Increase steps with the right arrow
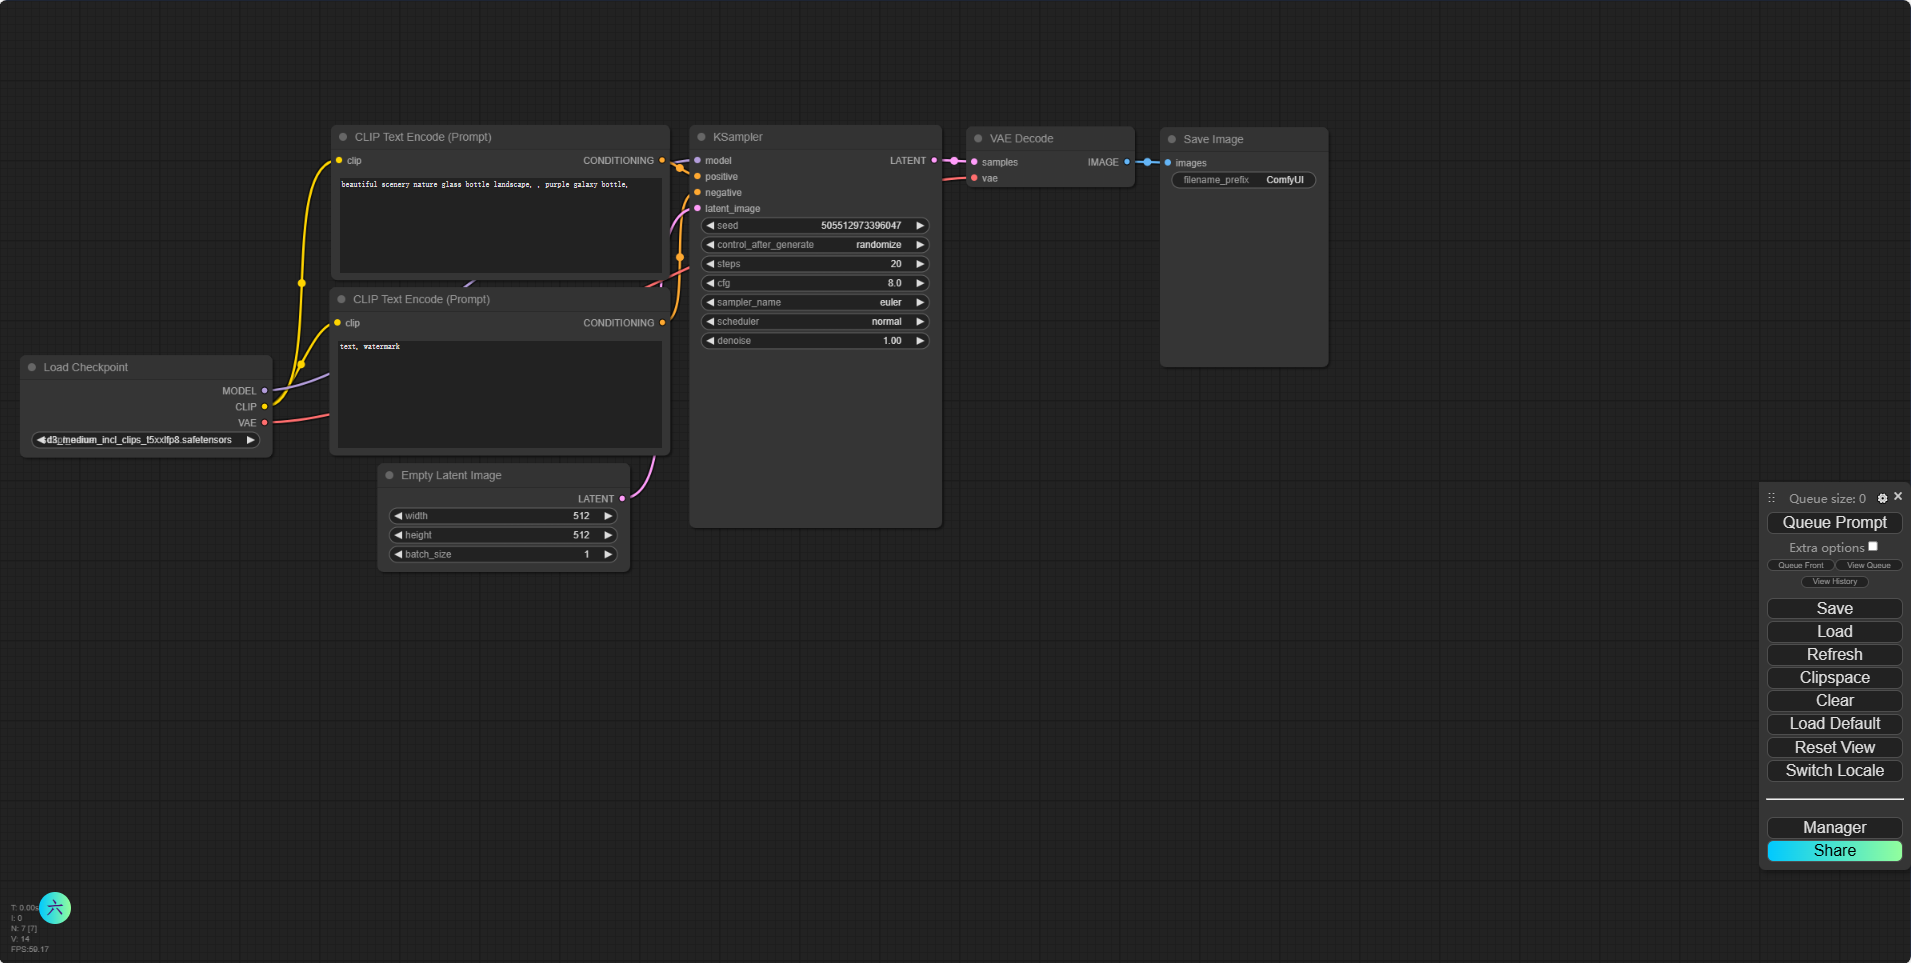Screen dimensions: 1911x963 [x=920, y=264]
